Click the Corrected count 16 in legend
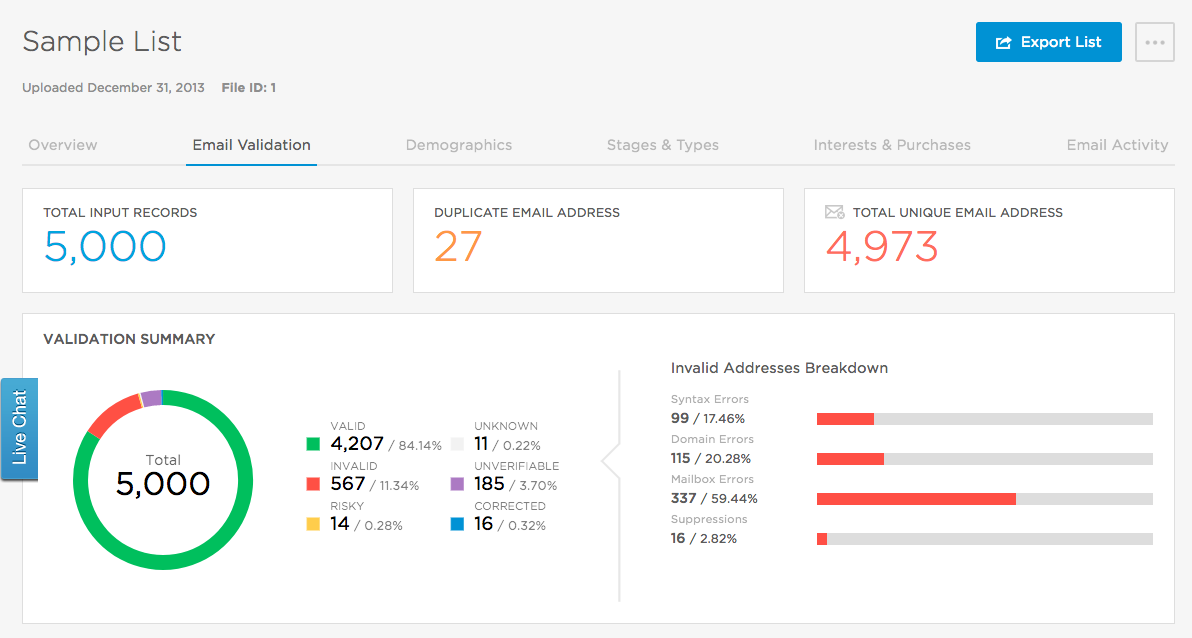Viewport: 1192px width, 638px height. (483, 524)
